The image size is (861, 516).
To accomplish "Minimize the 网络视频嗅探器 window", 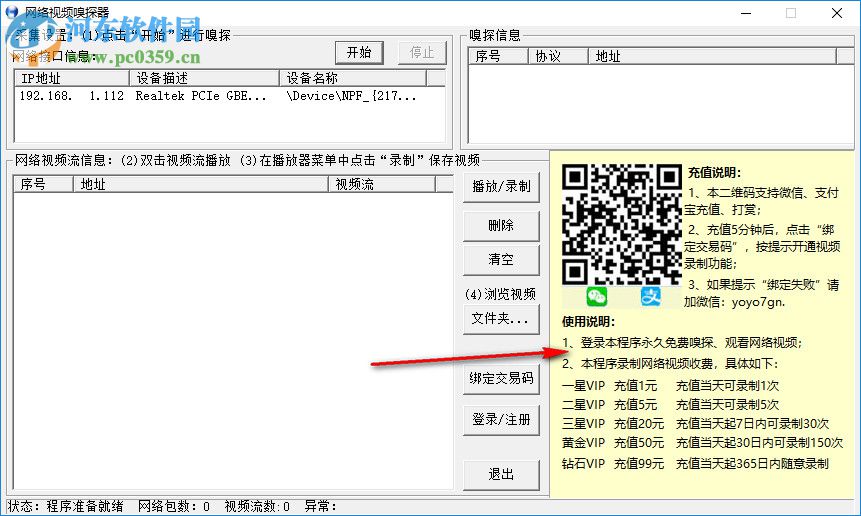I will pos(746,13).
